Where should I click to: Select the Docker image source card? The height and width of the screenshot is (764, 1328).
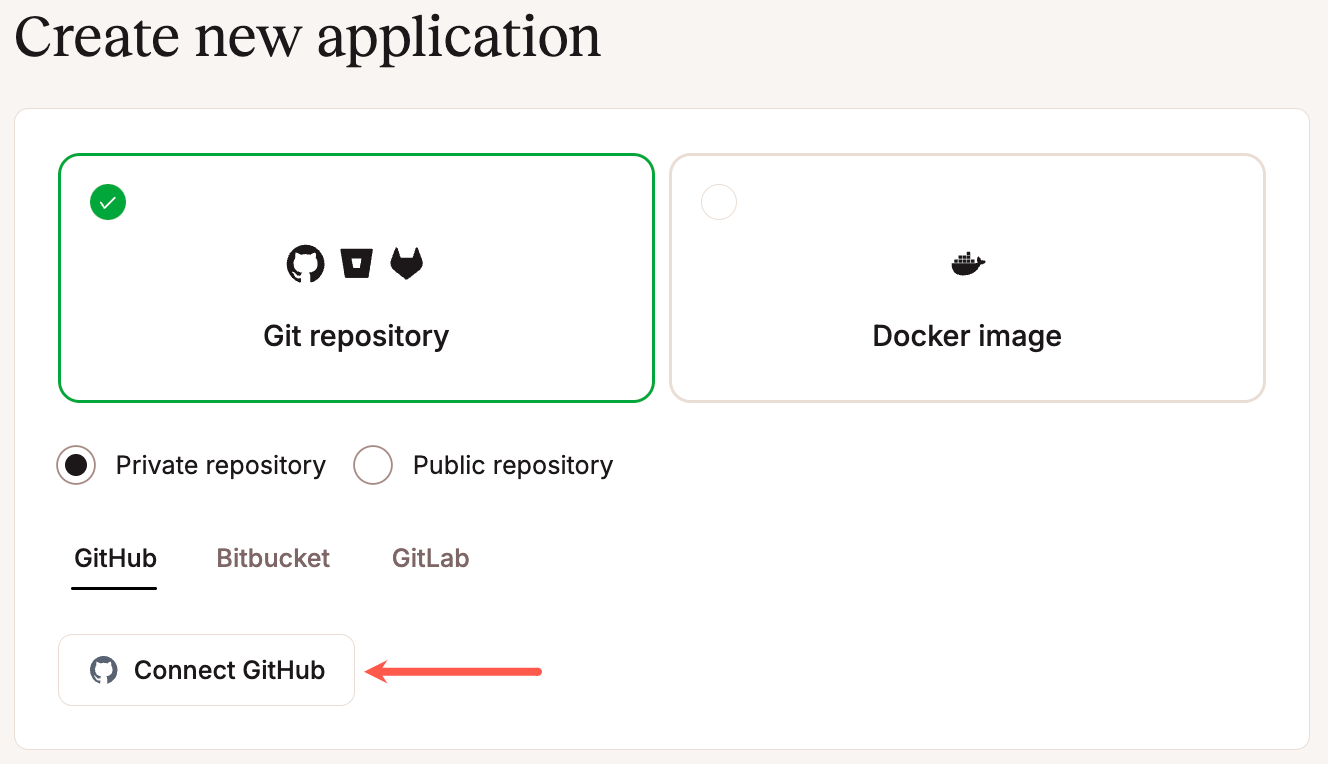tap(966, 278)
